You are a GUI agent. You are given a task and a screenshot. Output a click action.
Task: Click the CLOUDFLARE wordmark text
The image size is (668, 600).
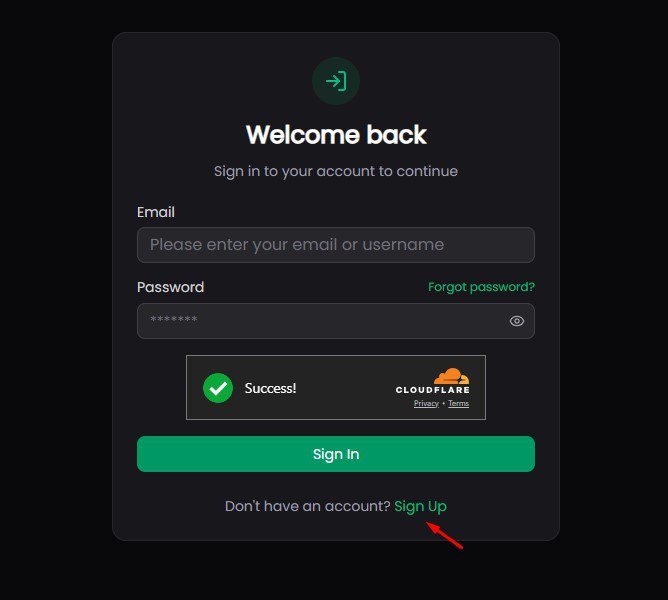pos(432,390)
